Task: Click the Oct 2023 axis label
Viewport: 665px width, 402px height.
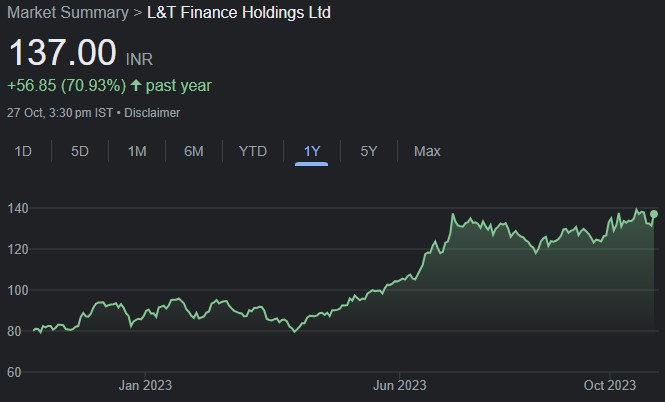Action: pyautogui.click(x=610, y=385)
